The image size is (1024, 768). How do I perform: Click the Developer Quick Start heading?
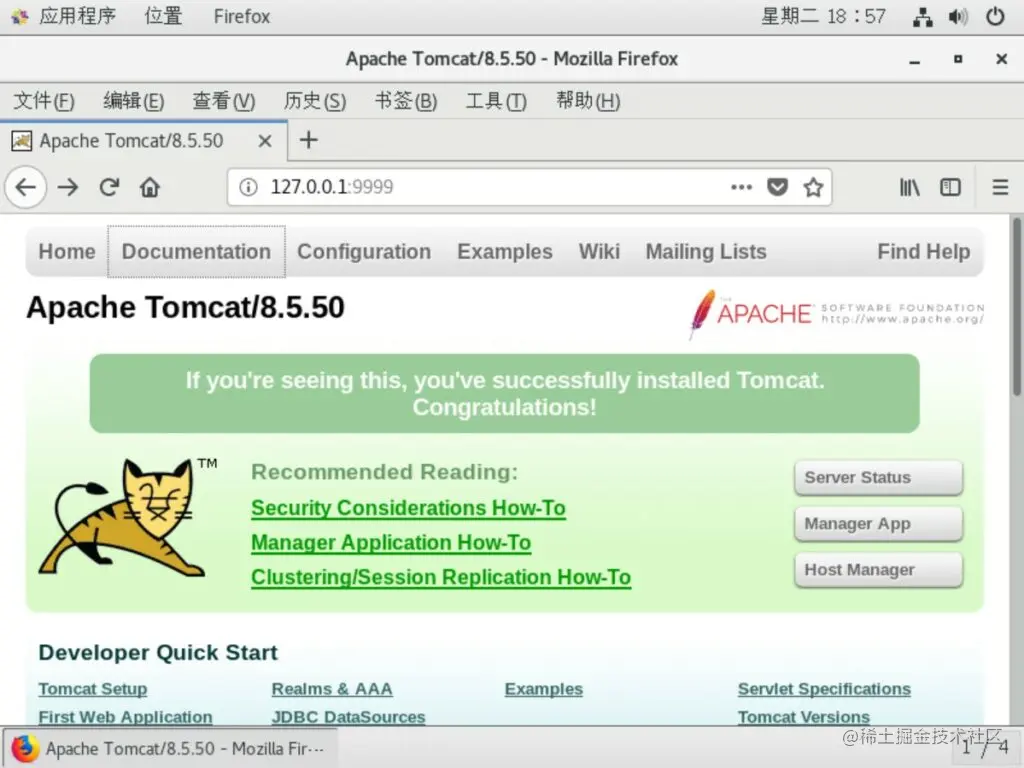point(158,652)
